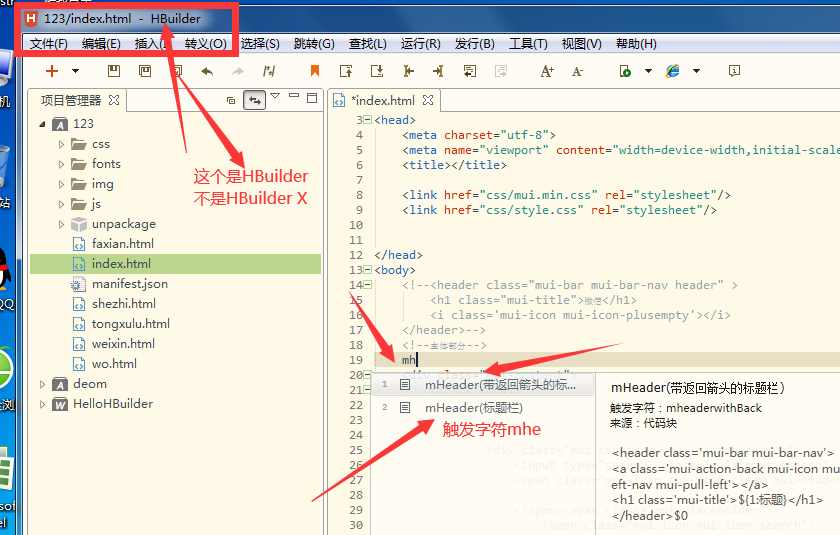Select the highlighted index.html tree item
This screenshot has width=840, height=535.
pos(175,264)
